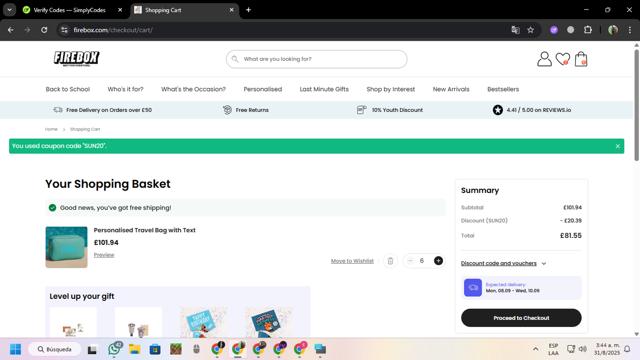
Task: Click the Firebox logo
Action: coord(76,58)
